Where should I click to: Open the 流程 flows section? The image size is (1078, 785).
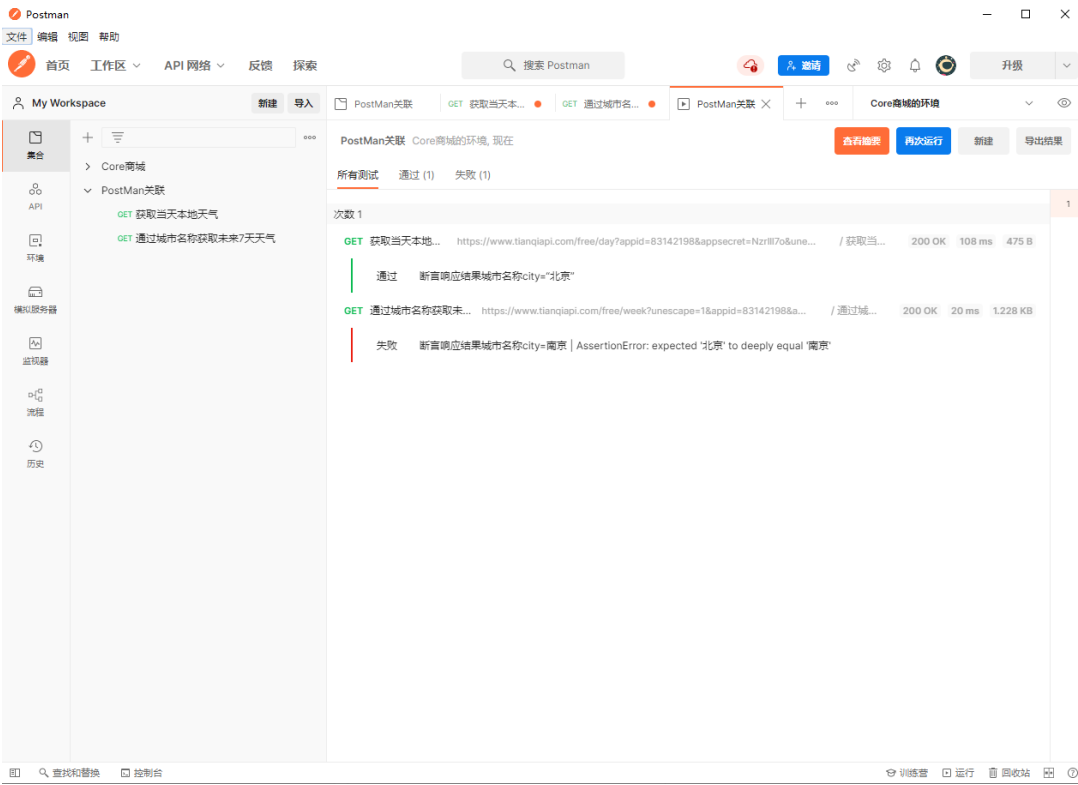[x=35, y=403]
